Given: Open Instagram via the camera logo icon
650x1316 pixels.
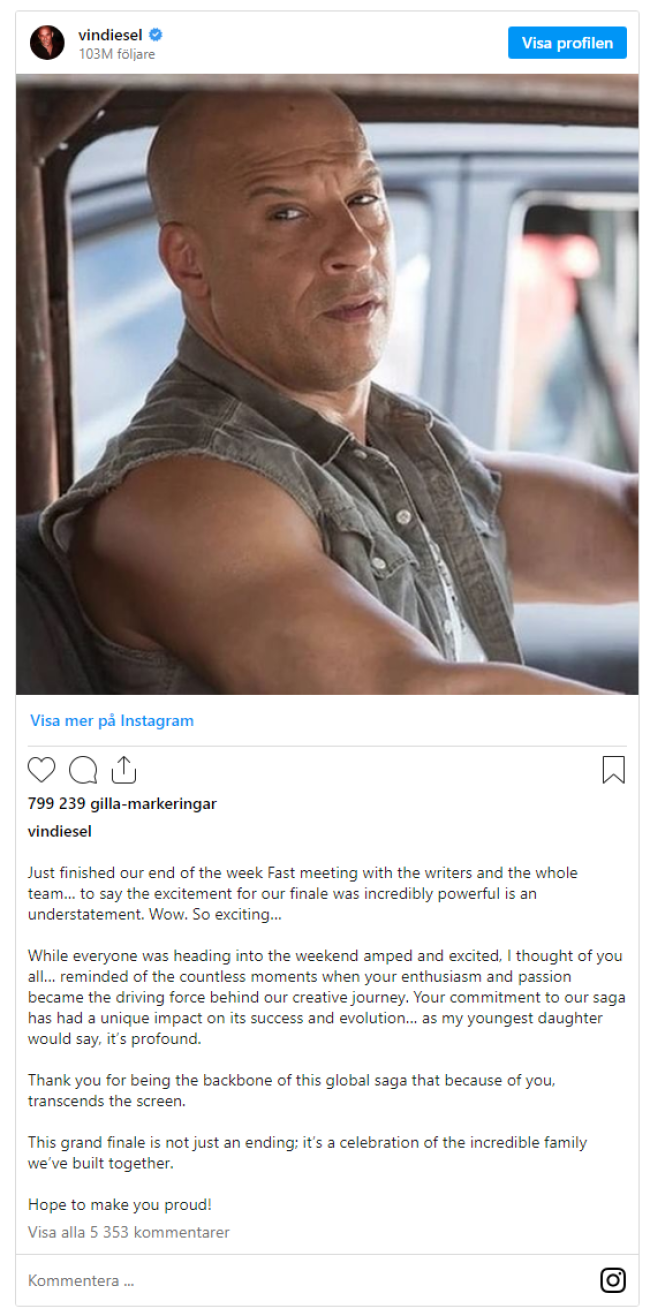Looking at the screenshot, I should coord(613,1280).
